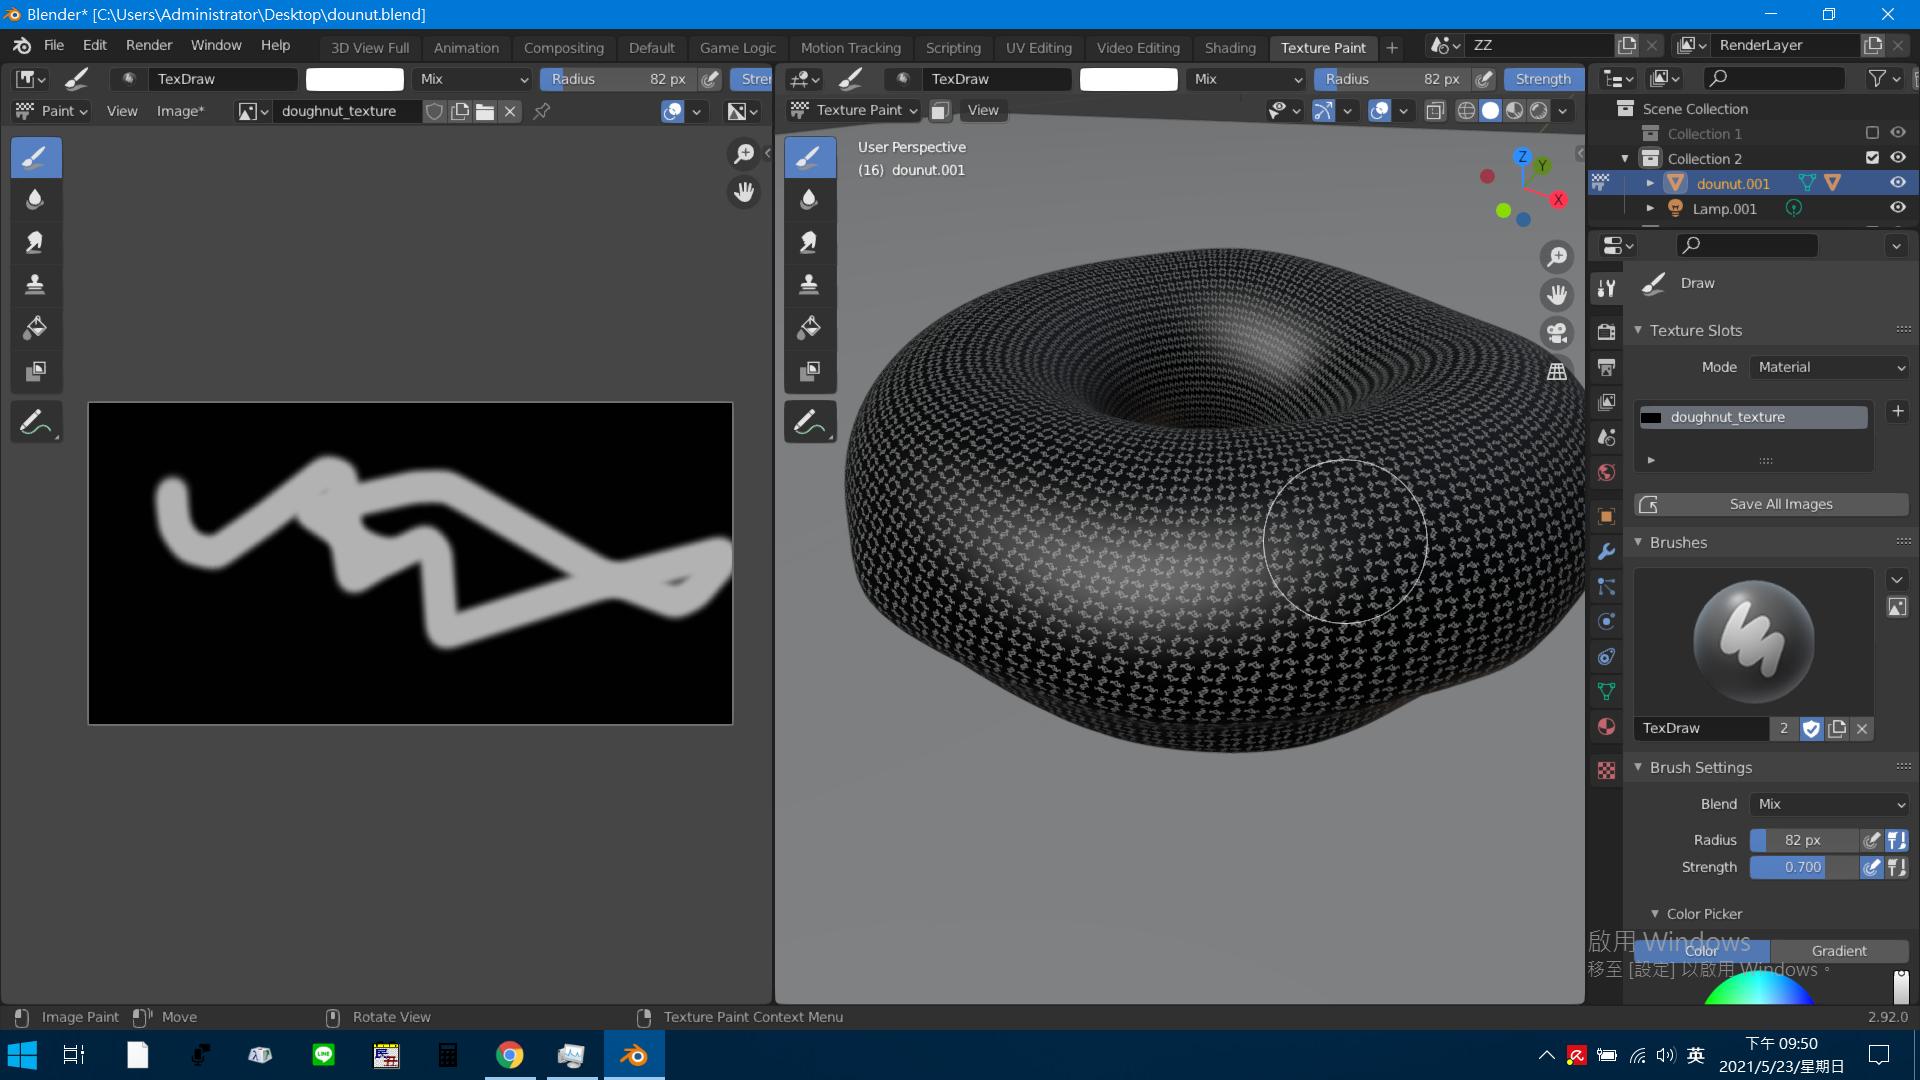Toggle the doughnut_texture image asterisk save state
The image size is (1920, 1080).
pyautogui.click(x=179, y=111)
